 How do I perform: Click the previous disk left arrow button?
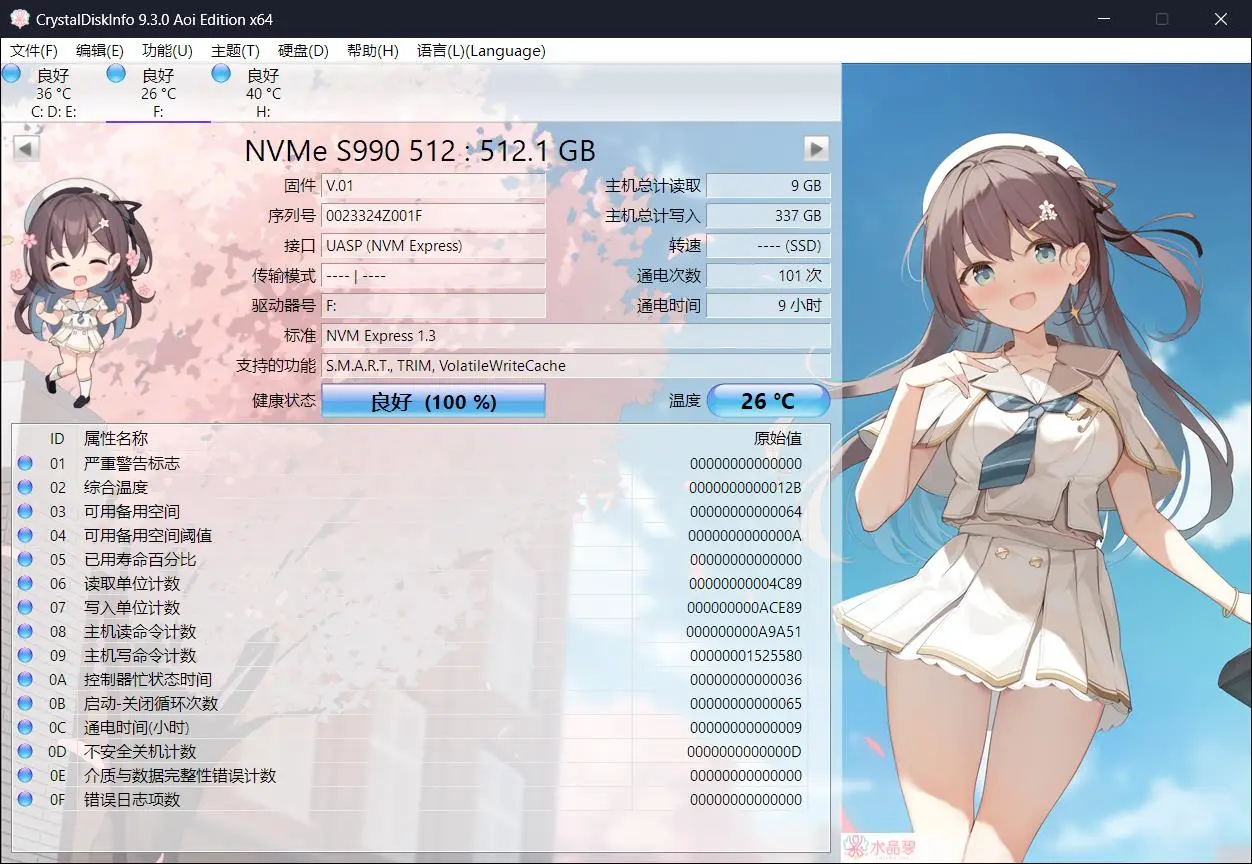click(27, 149)
